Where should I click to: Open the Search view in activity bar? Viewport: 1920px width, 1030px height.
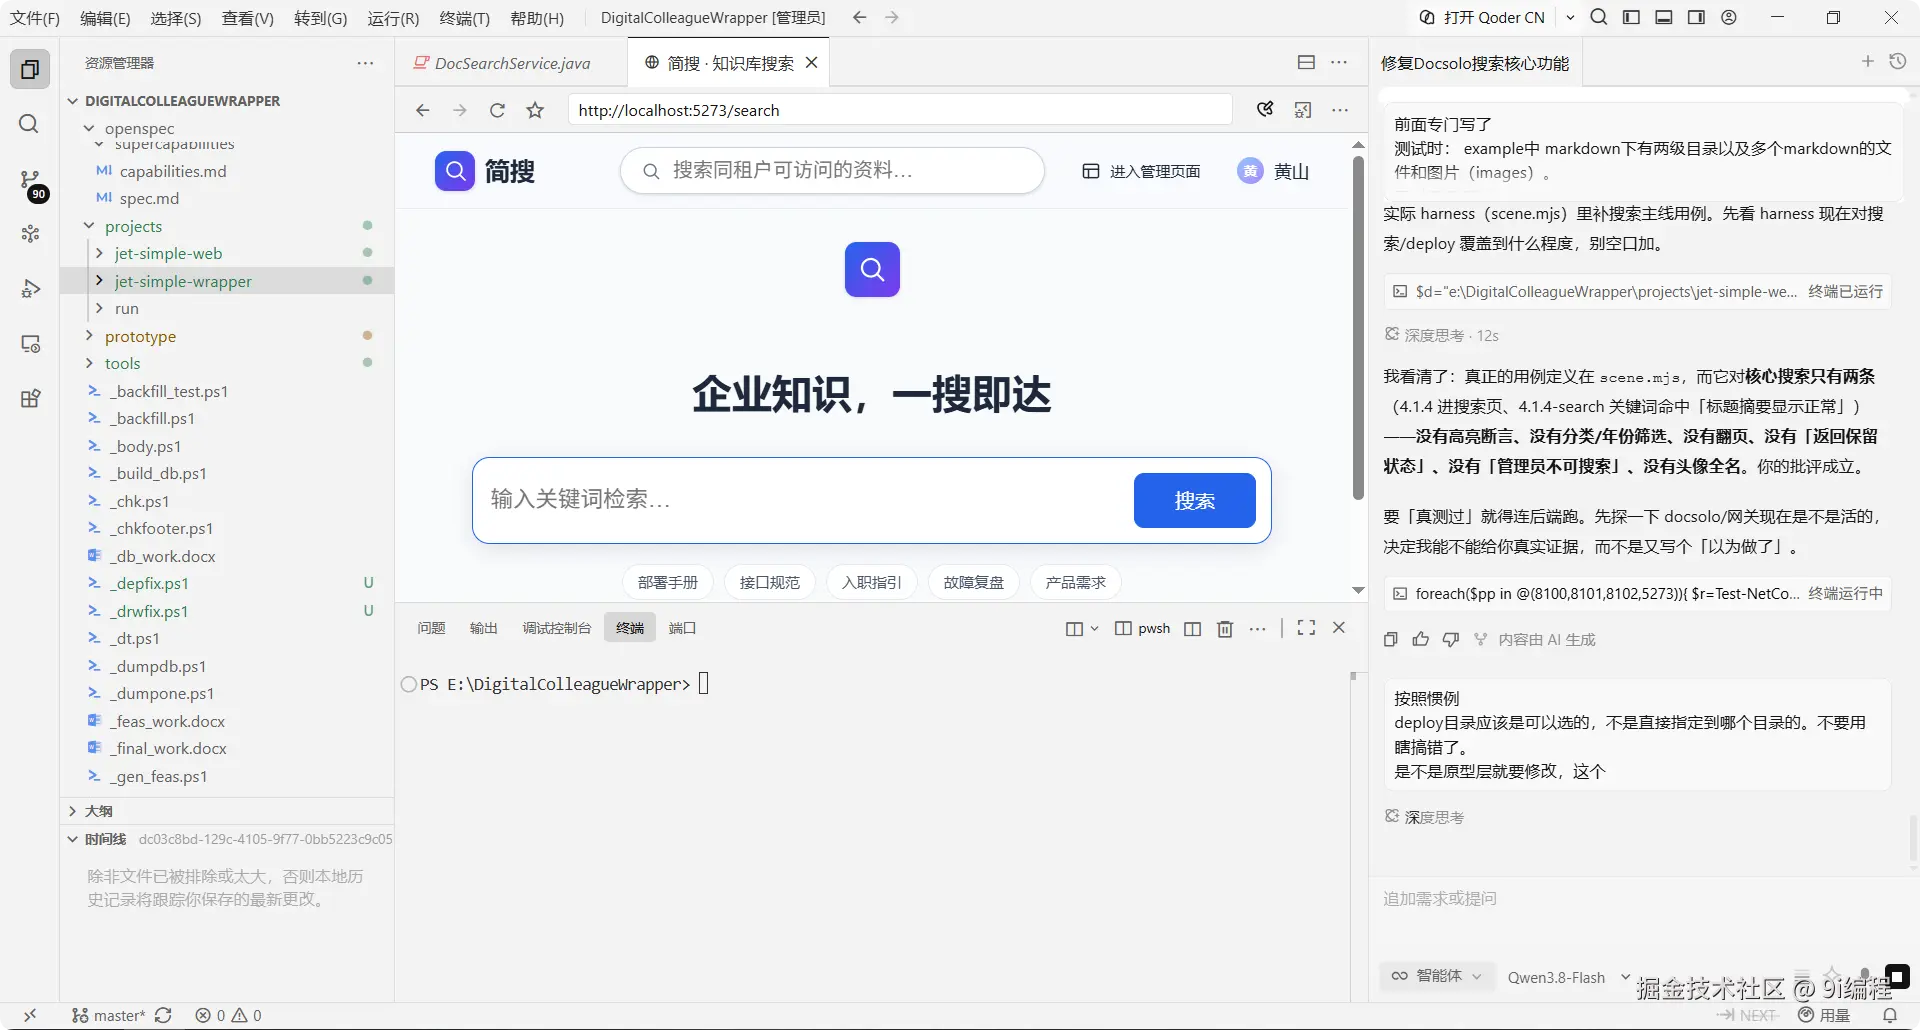(x=29, y=124)
